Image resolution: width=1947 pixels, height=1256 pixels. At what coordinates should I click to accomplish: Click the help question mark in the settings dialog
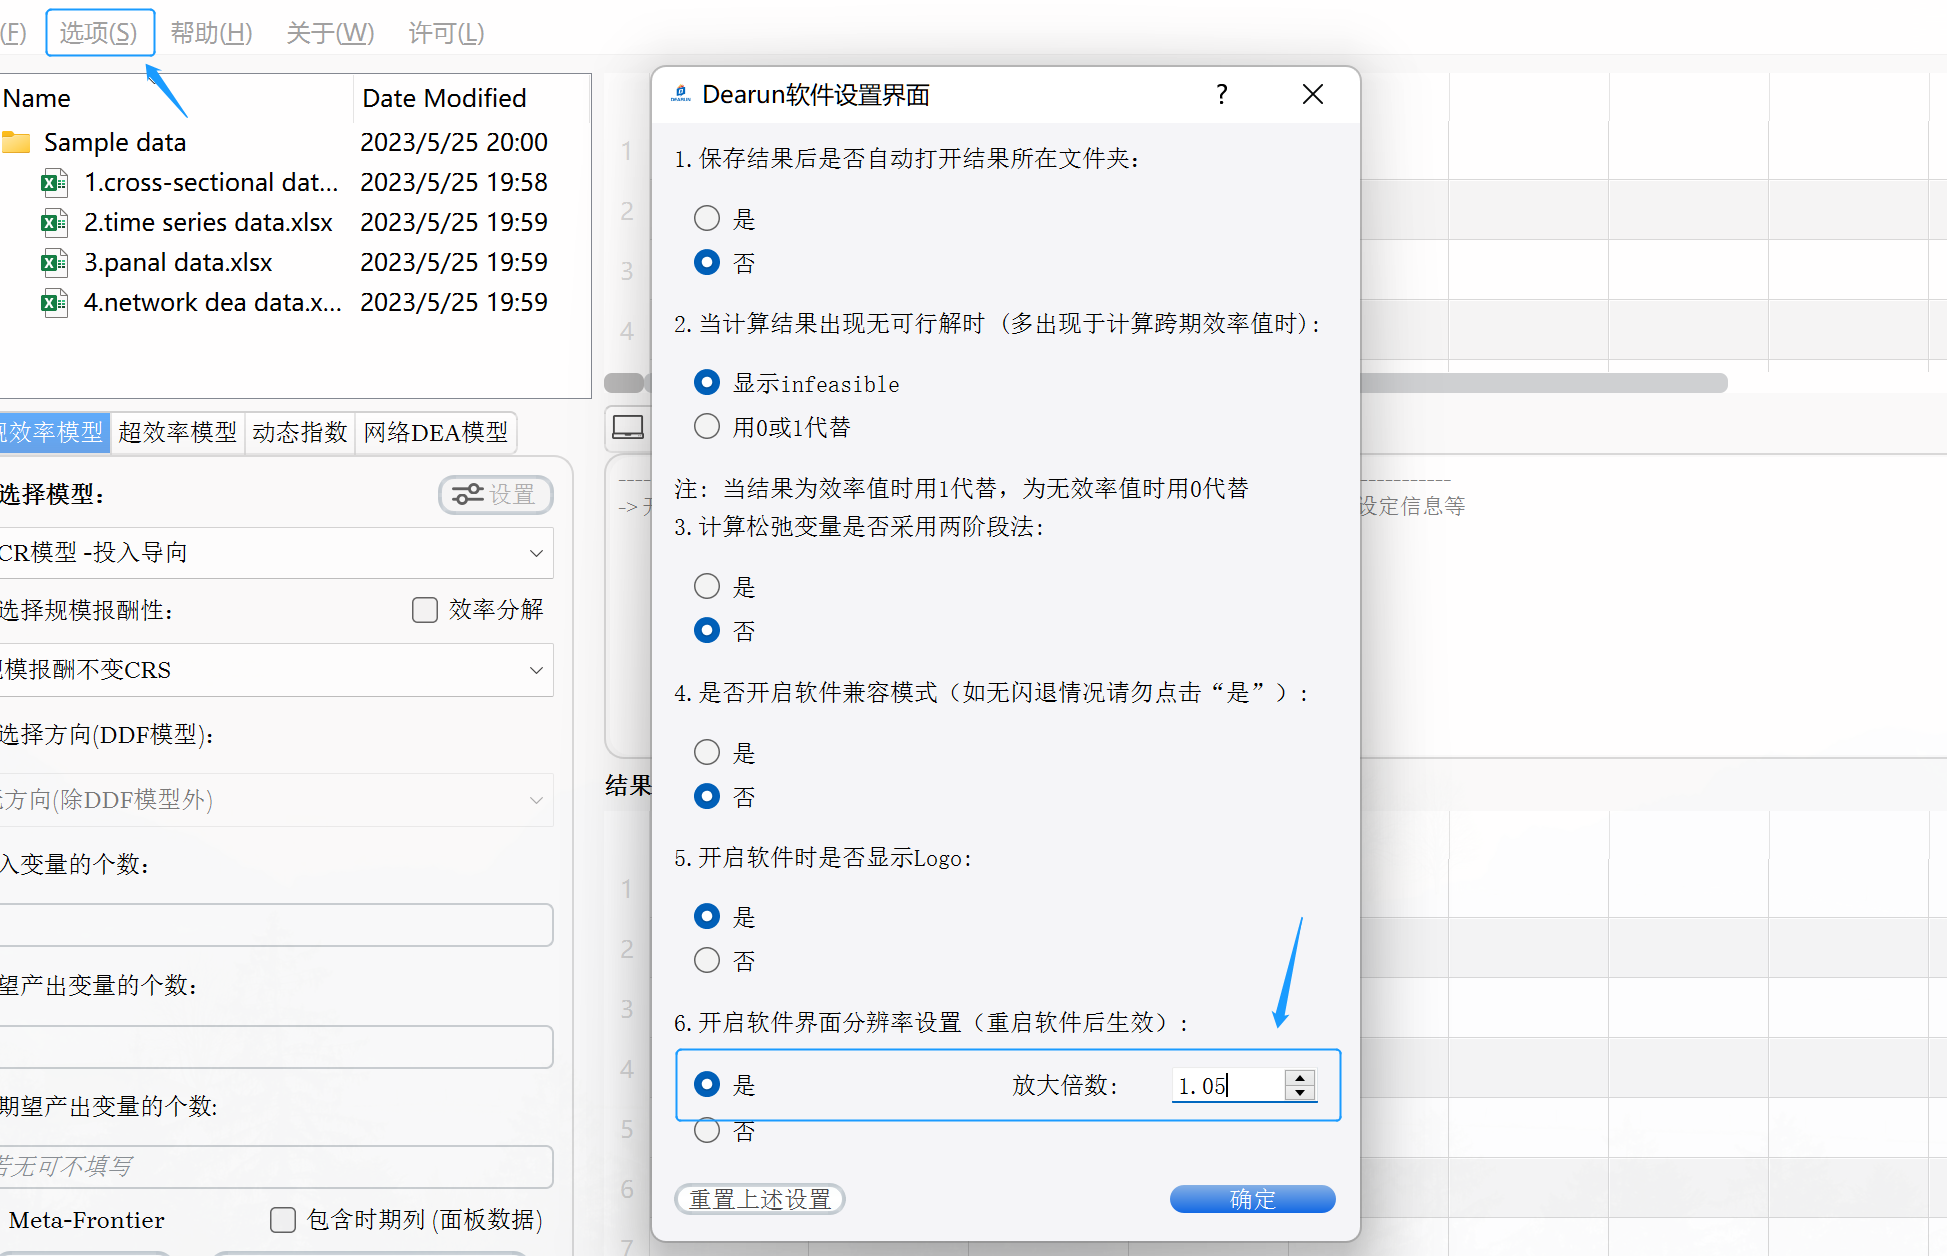(x=1221, y=94)
